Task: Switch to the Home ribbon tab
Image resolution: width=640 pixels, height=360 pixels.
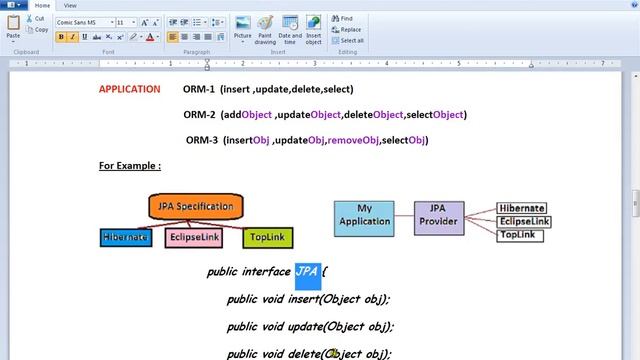Action: point(42,5)
